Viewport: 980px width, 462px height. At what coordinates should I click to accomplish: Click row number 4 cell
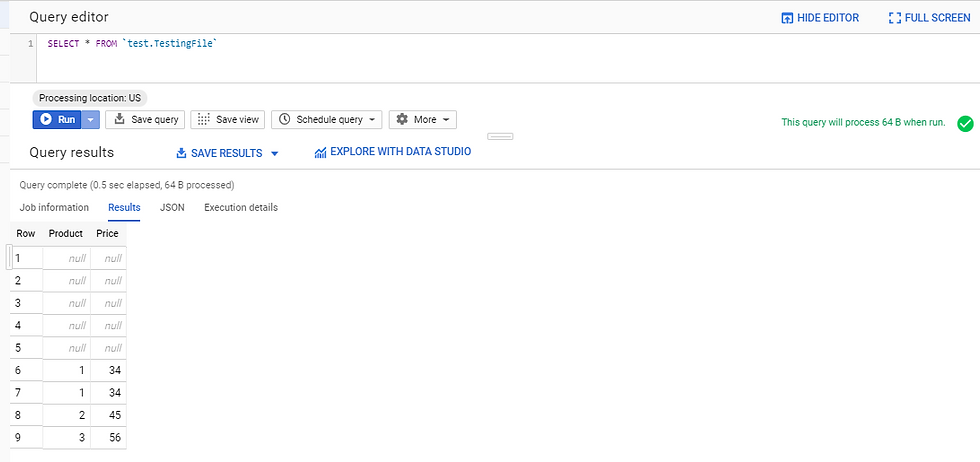[26, 325]
